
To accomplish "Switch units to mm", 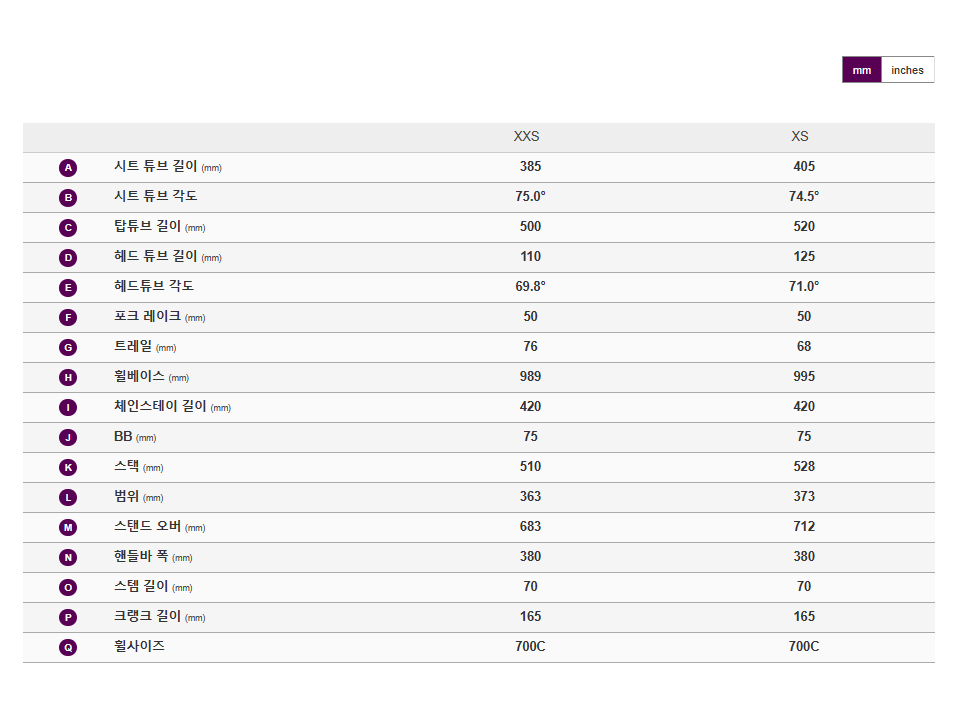I will (x=861, y=70).
